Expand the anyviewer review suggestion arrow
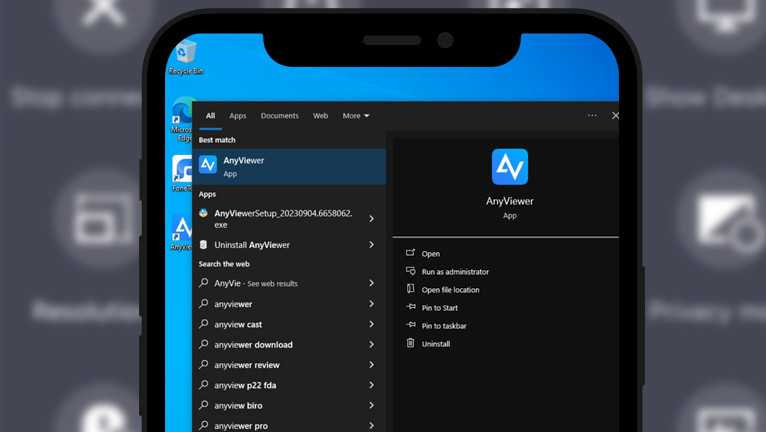This screenshot has width=766, height=432. click(x=372, y=365)
